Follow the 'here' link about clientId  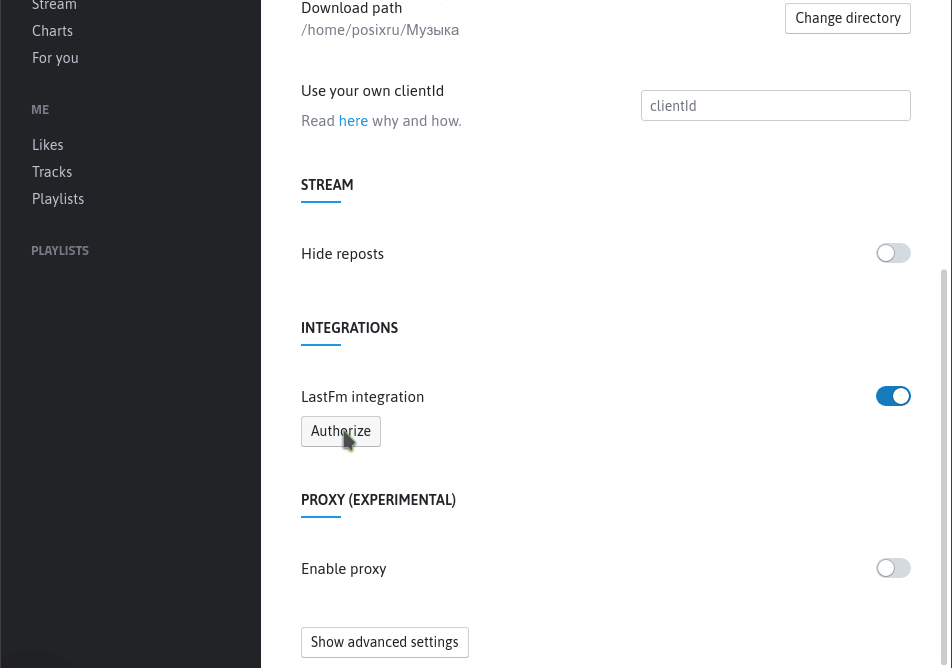tap(353, 121)
